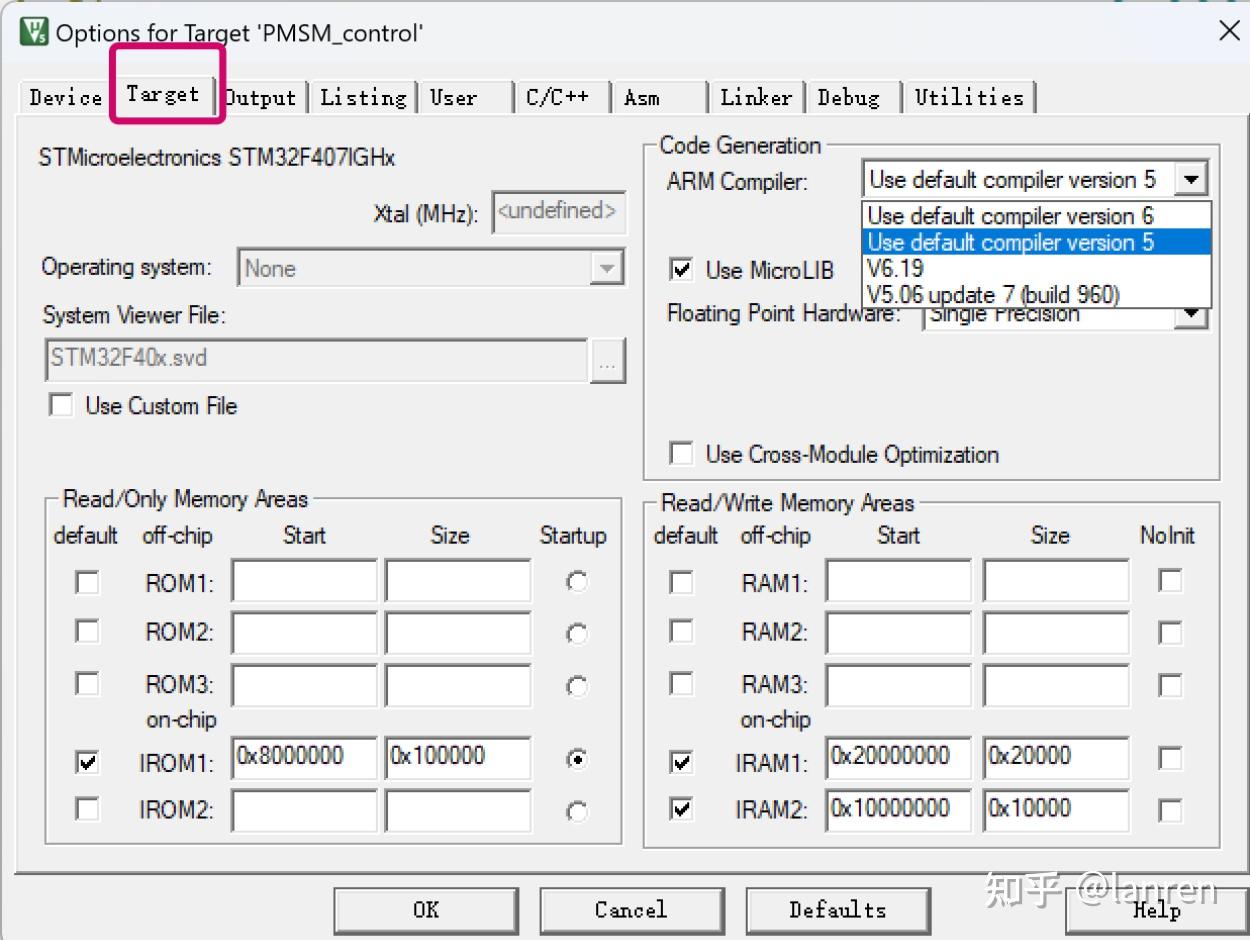Click the System Viewer File field

point(316,361)
